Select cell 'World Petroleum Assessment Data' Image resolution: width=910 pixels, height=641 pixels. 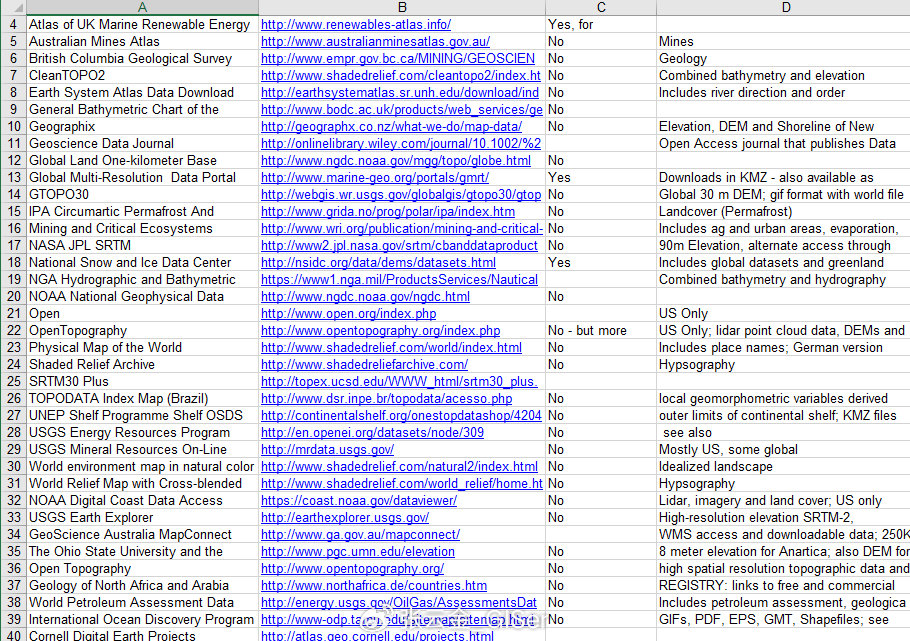(x=142, y=603)
